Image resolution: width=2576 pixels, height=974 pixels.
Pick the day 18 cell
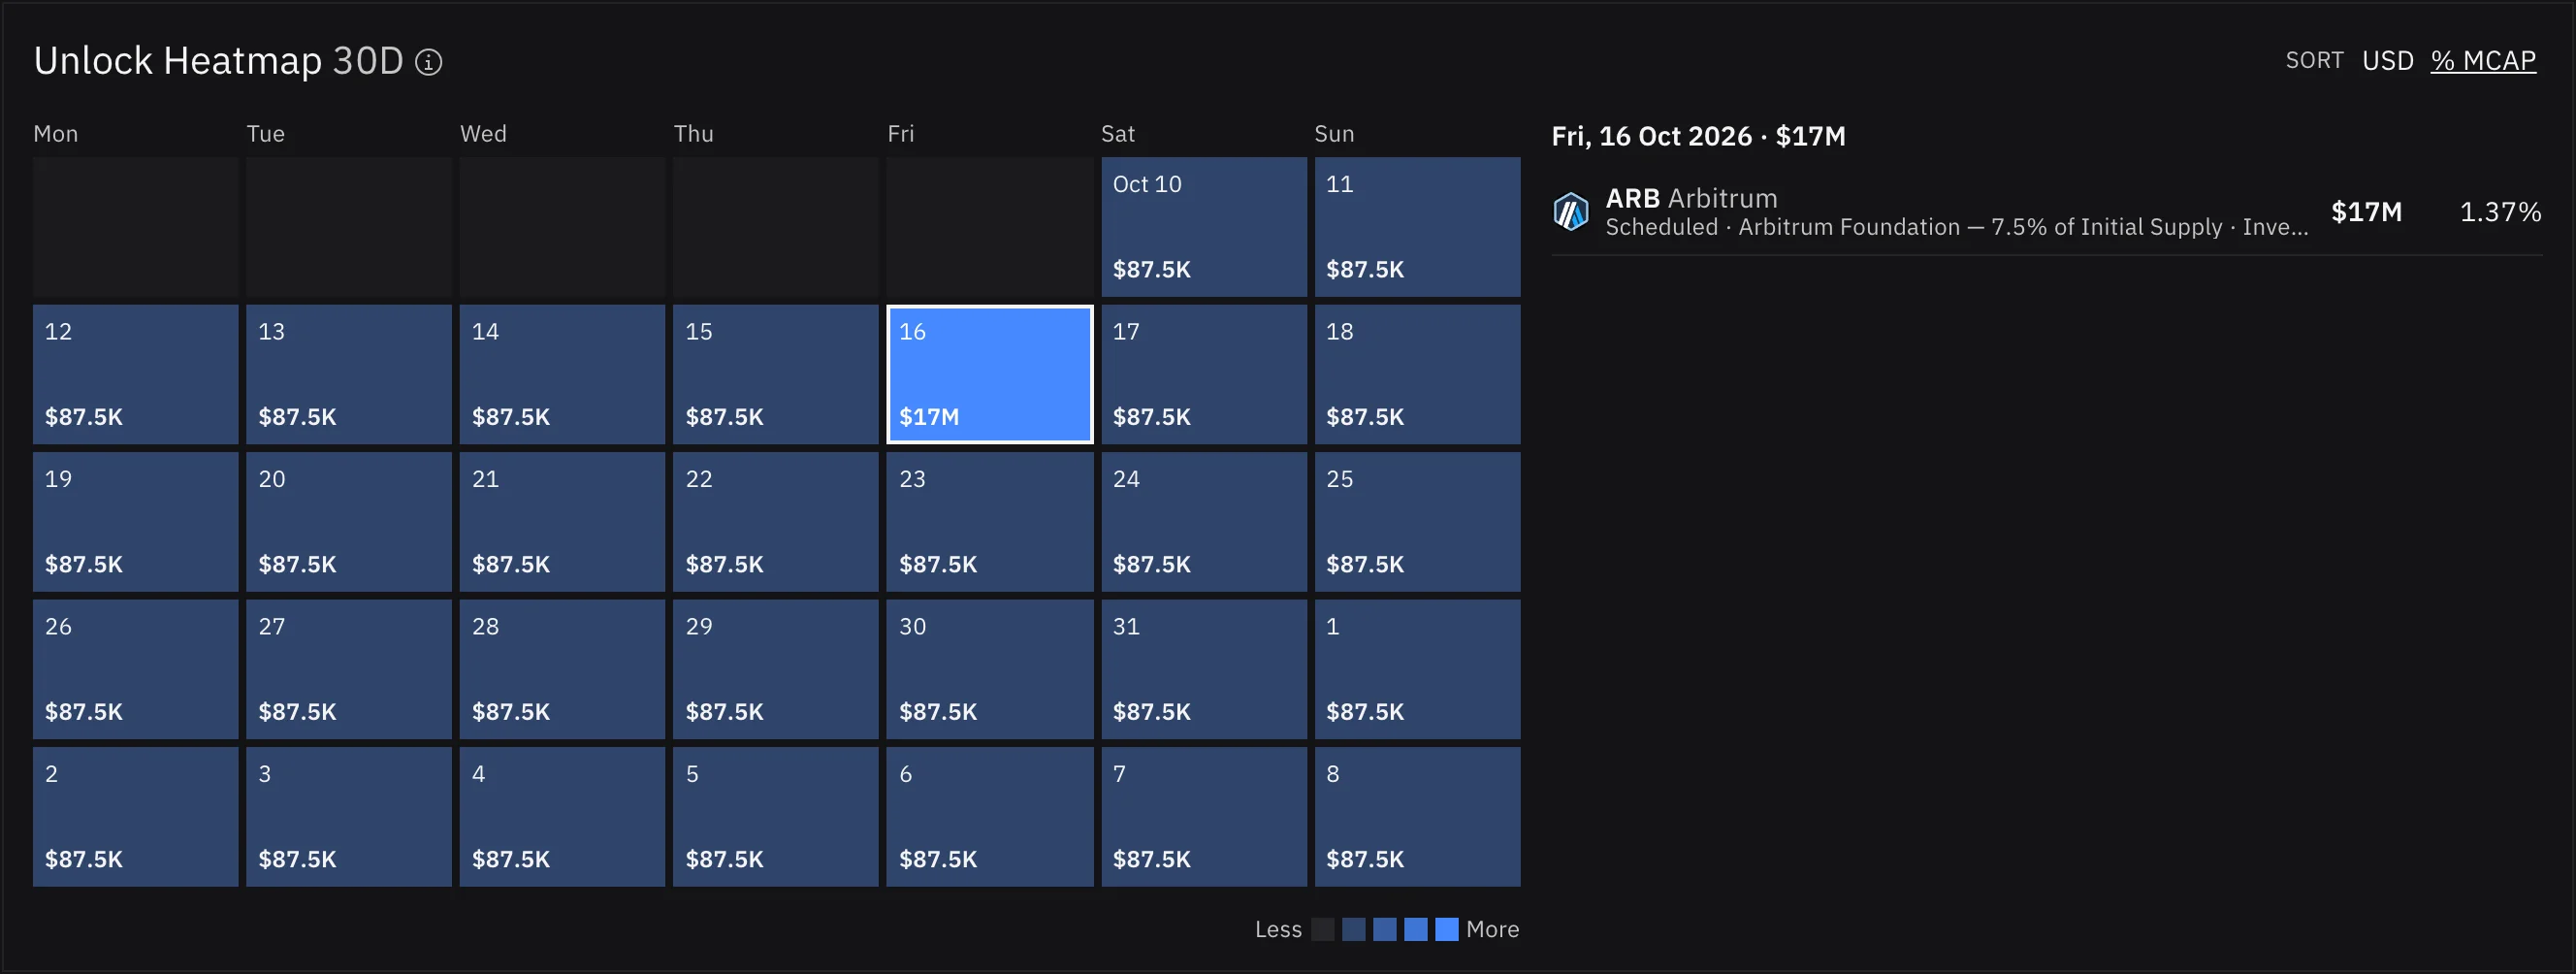tap(1417, 374)
